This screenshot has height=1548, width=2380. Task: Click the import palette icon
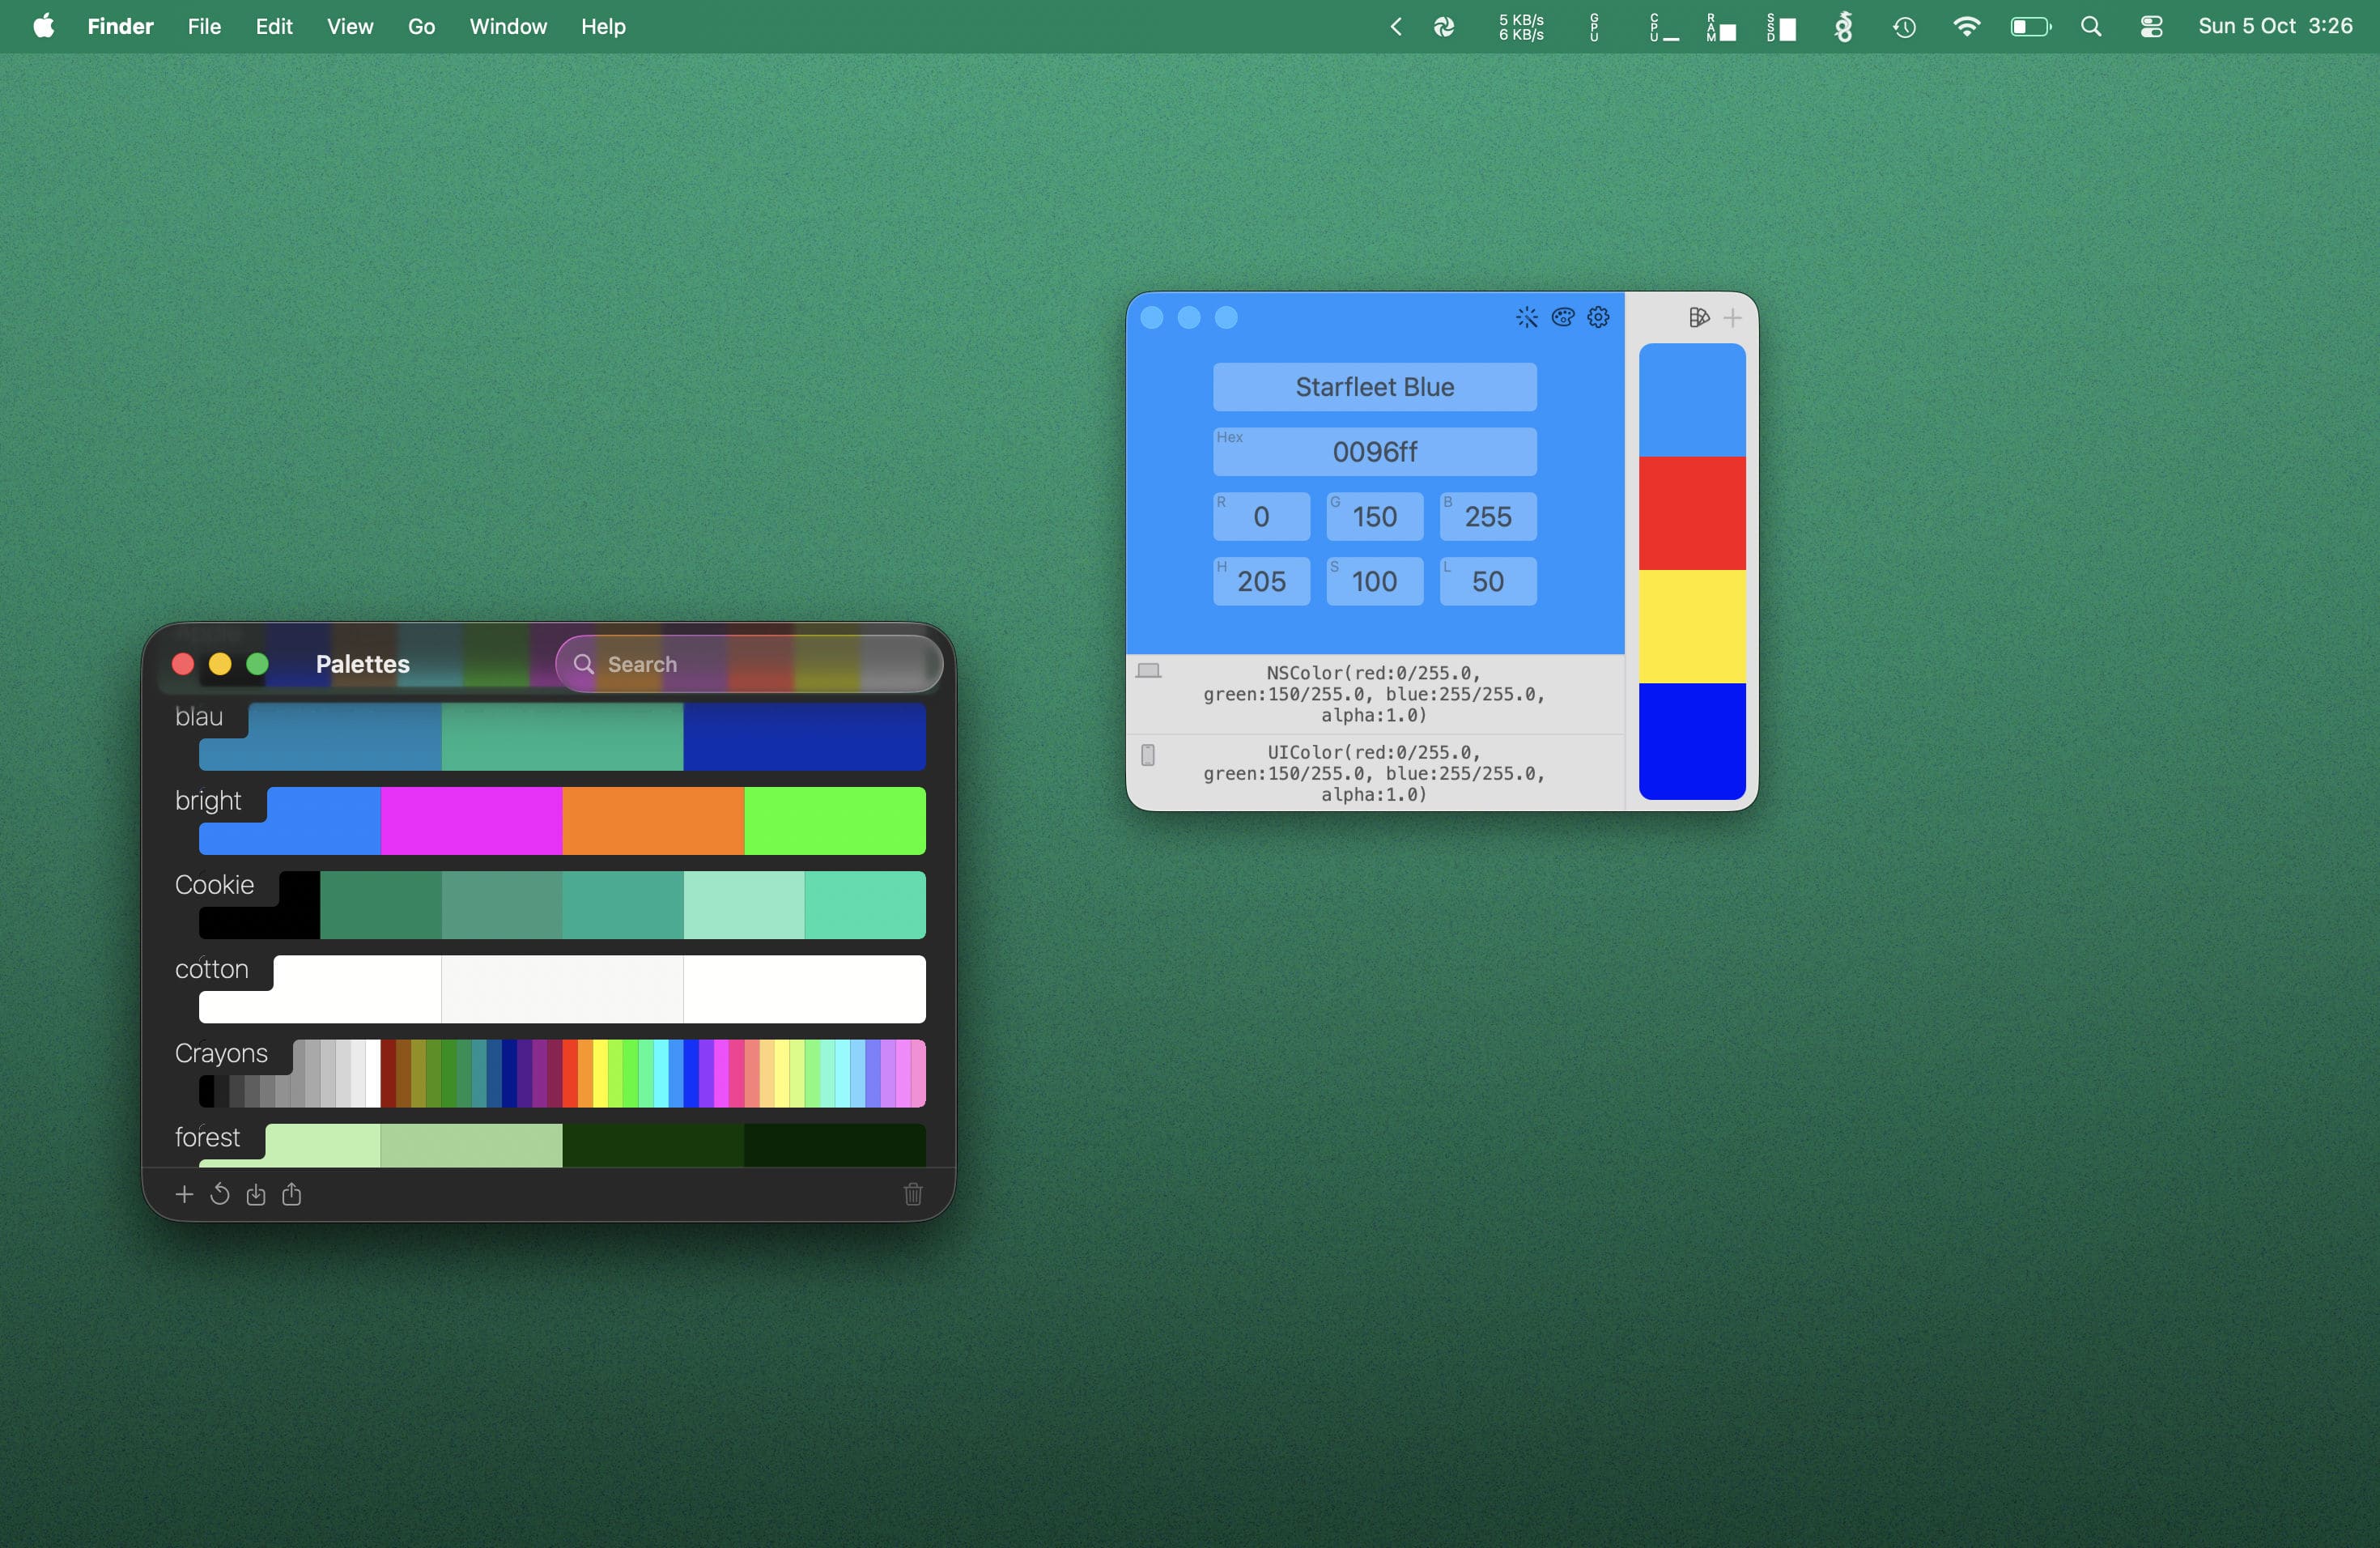coord(256,1194)
